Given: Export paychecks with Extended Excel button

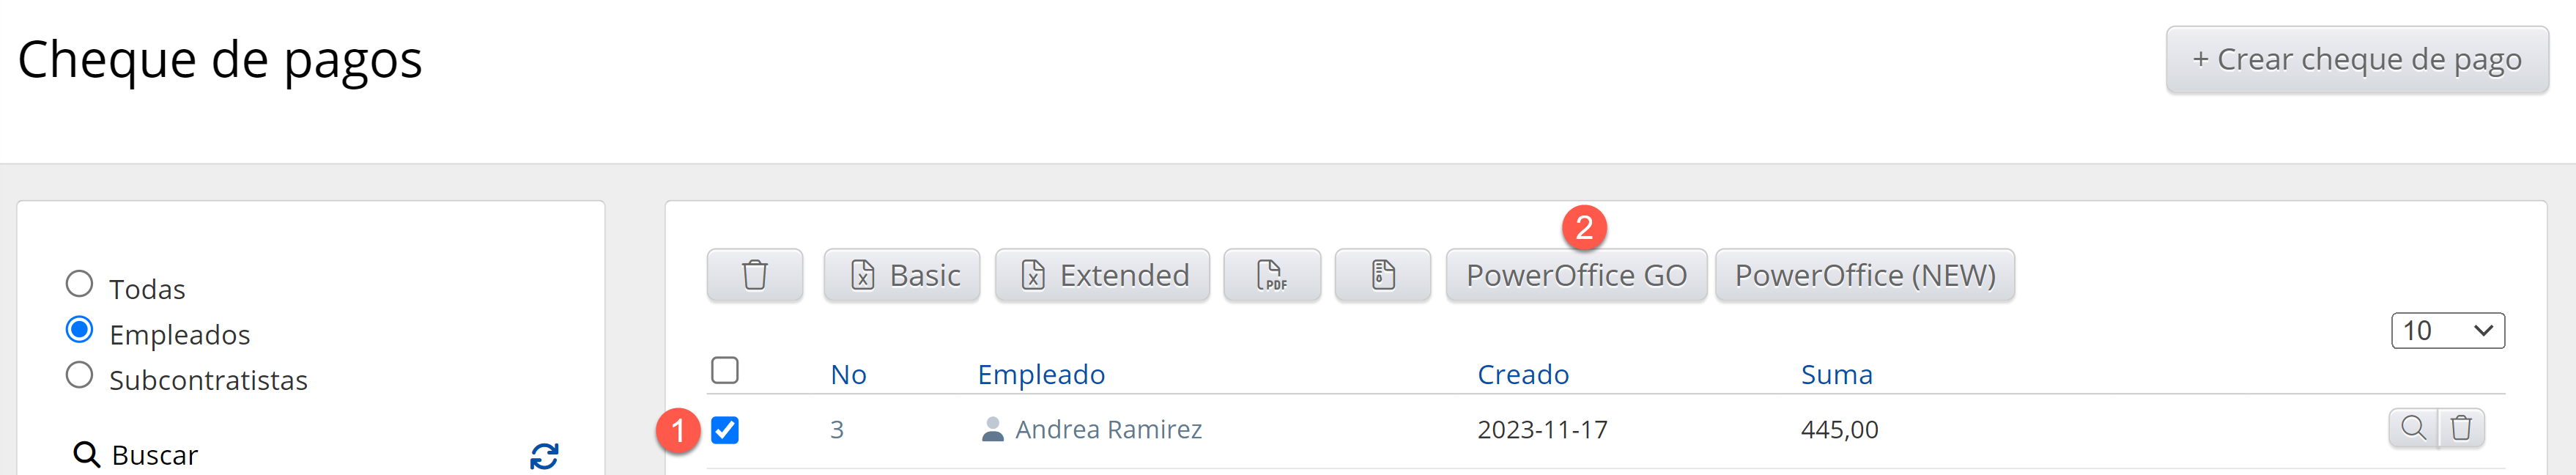Looking at the screenshot, I should point(1102,275).
